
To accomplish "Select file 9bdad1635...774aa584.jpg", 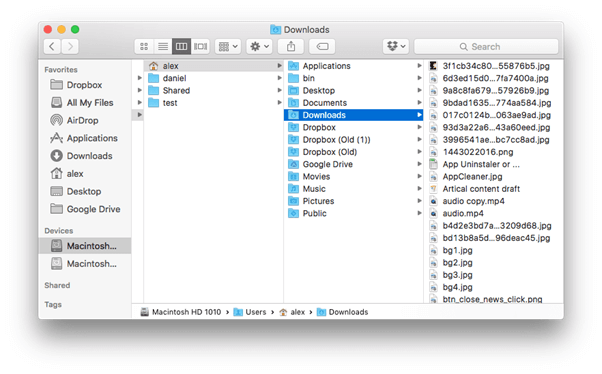I will [494, 103].
